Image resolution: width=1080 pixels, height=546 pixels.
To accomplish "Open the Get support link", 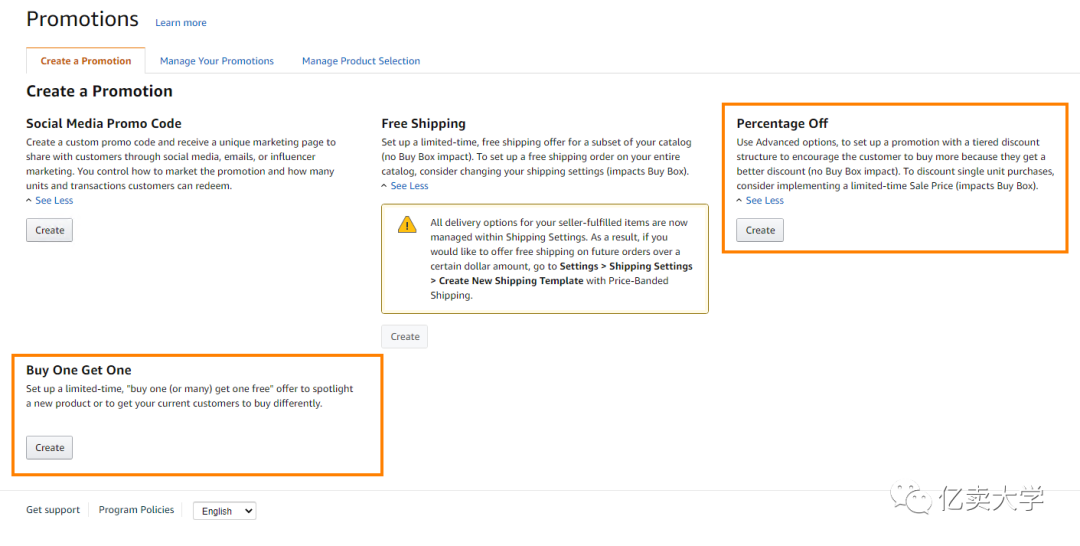I will [x=53, y=510].
